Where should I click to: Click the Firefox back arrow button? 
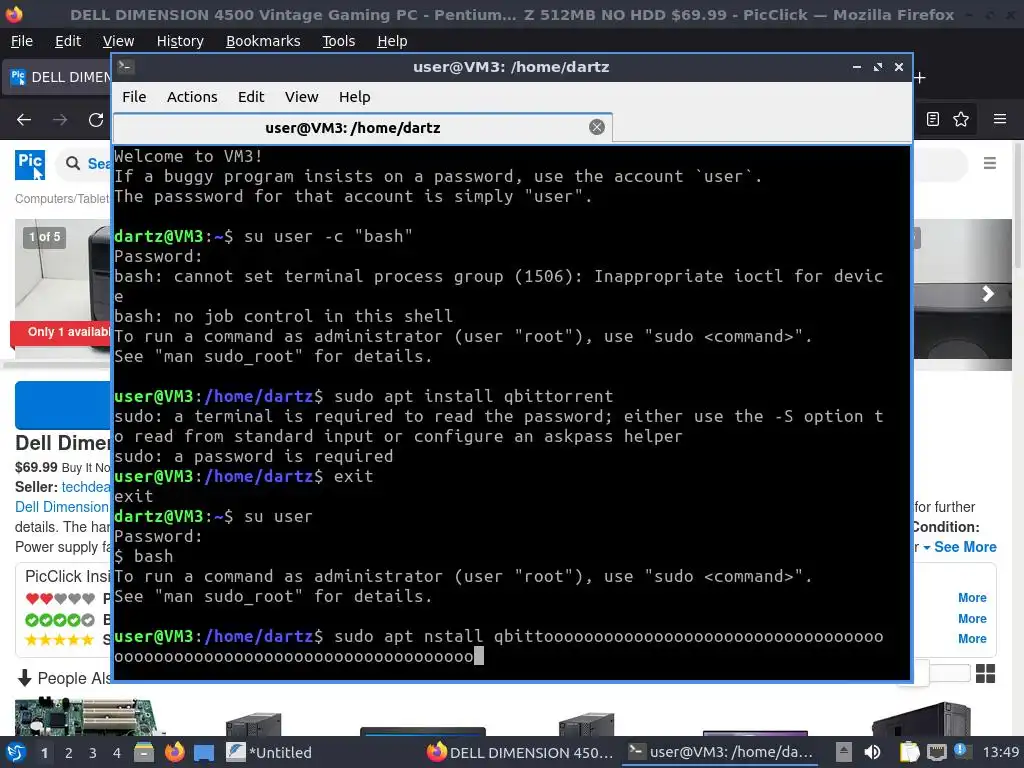[24, 120]
